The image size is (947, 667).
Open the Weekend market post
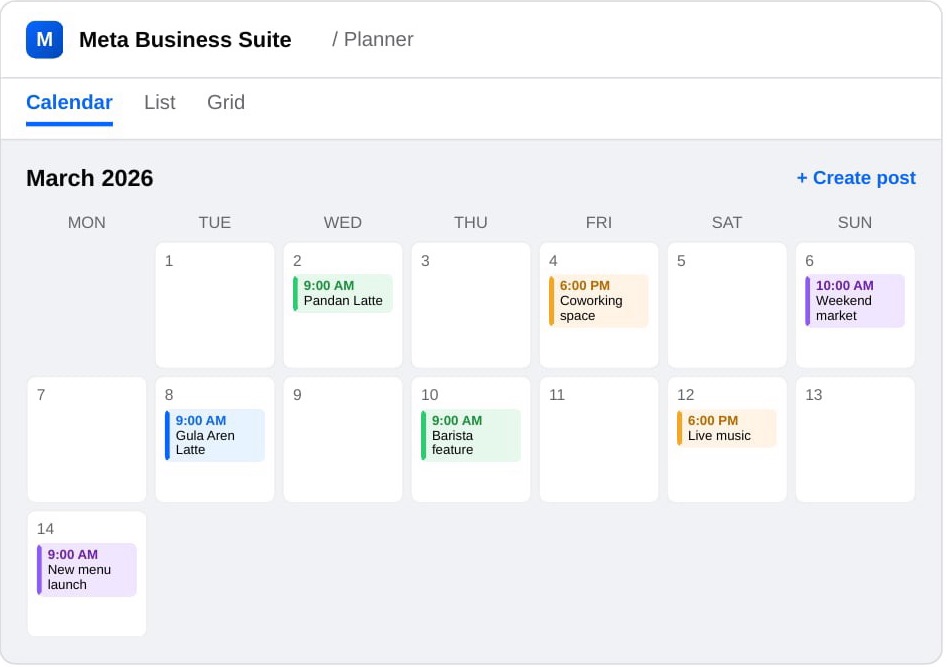point(855,301)
